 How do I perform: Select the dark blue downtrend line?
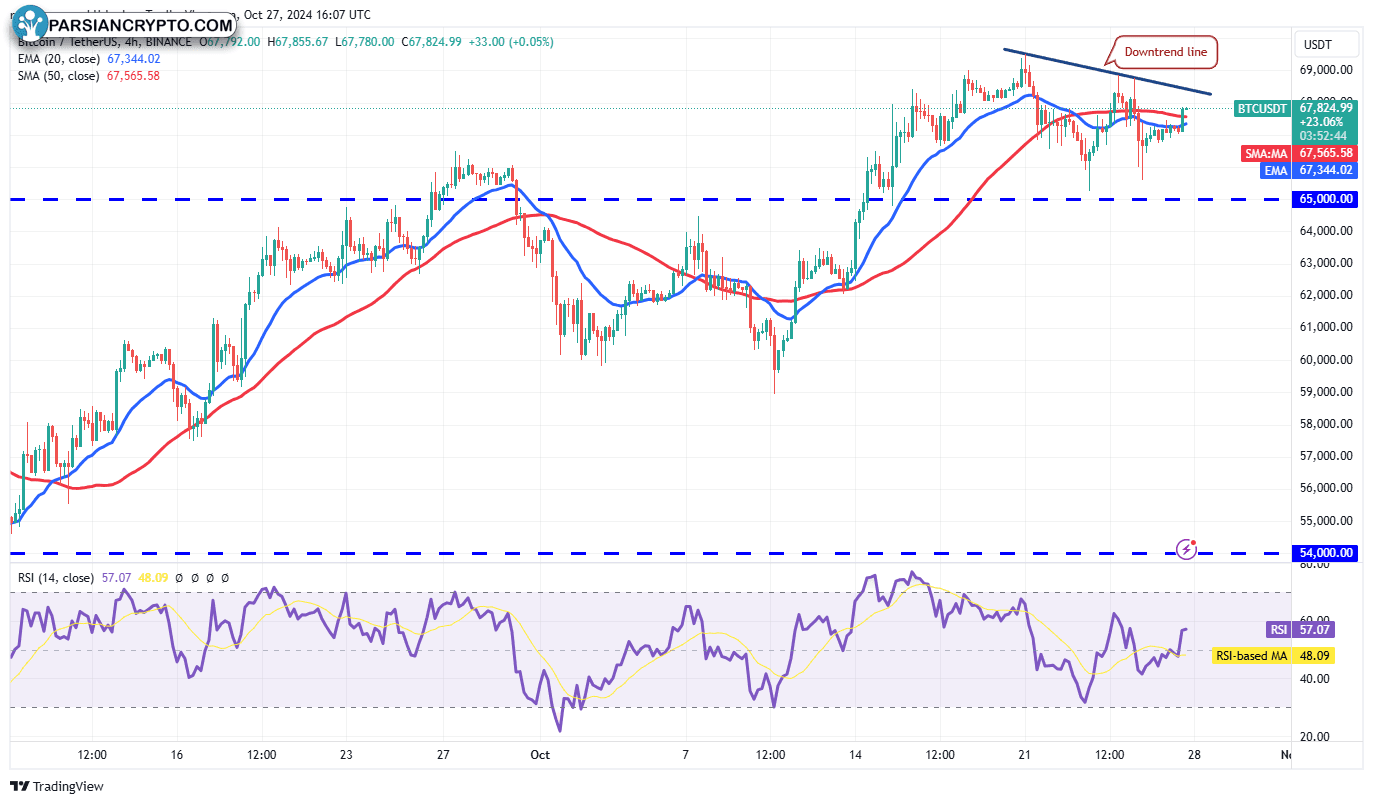[1107, 71]
